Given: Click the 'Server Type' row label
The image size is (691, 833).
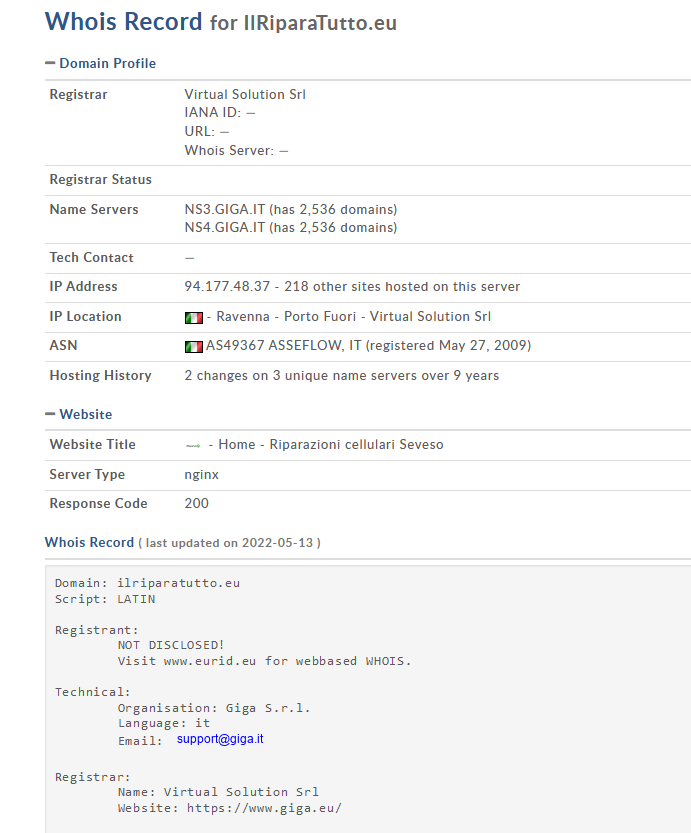Looking at the screenshot, I should [x=87, y=474].
